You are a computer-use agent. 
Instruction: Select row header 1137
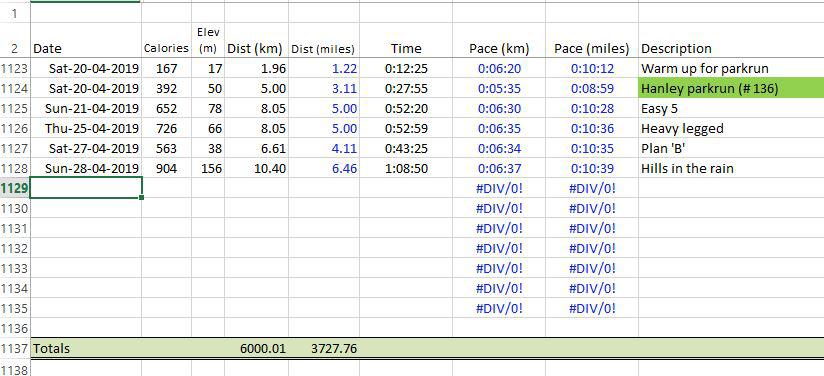15,348
